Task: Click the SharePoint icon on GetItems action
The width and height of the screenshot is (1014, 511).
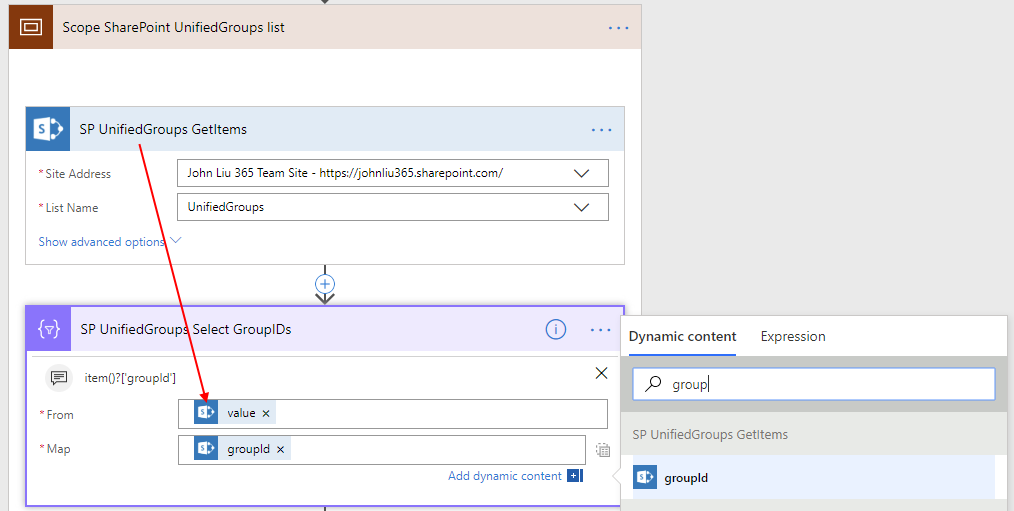Action: coord(48,129)
